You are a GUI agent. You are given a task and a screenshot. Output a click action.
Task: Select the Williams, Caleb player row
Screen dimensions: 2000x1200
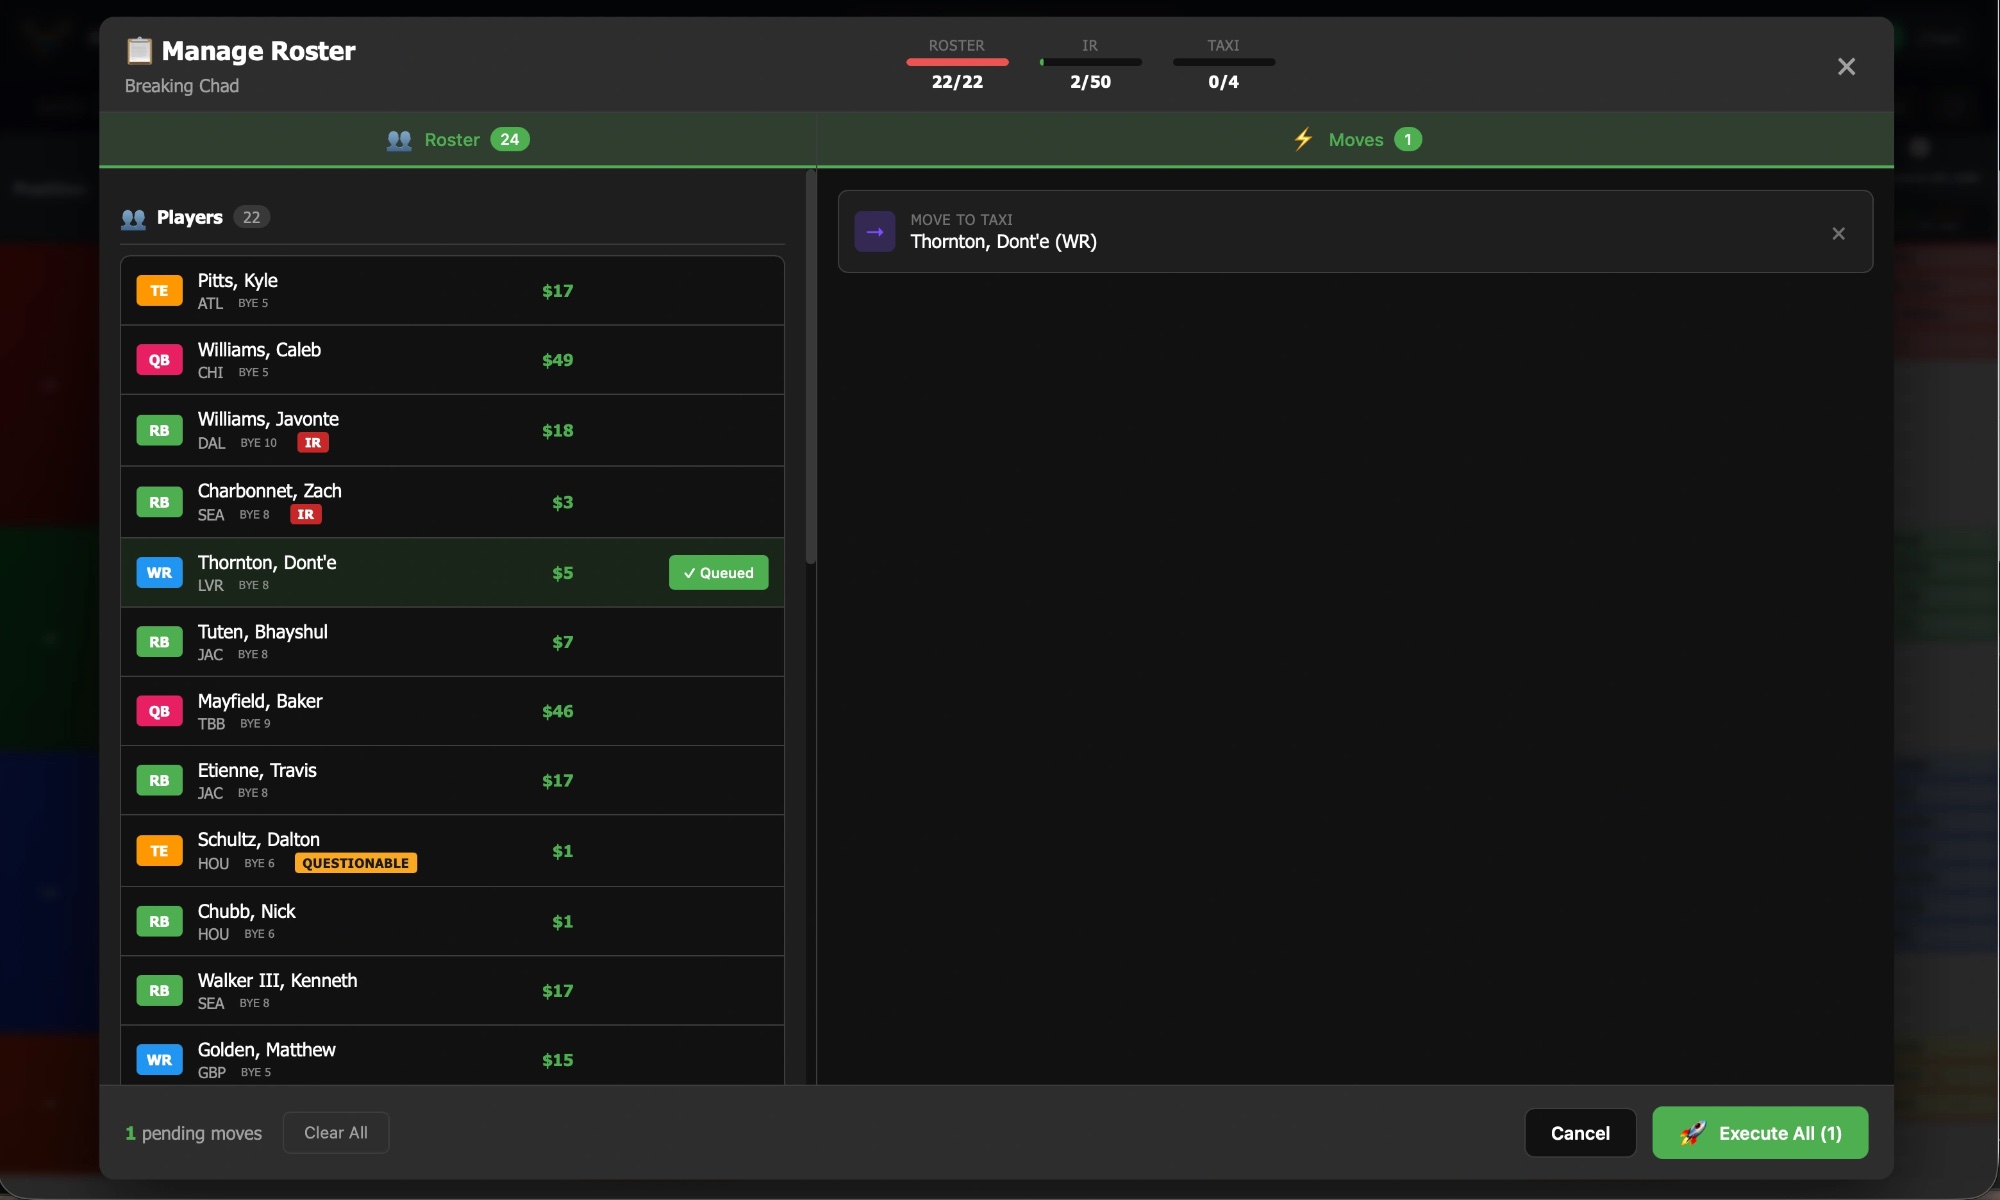click(x=450, y=360)
